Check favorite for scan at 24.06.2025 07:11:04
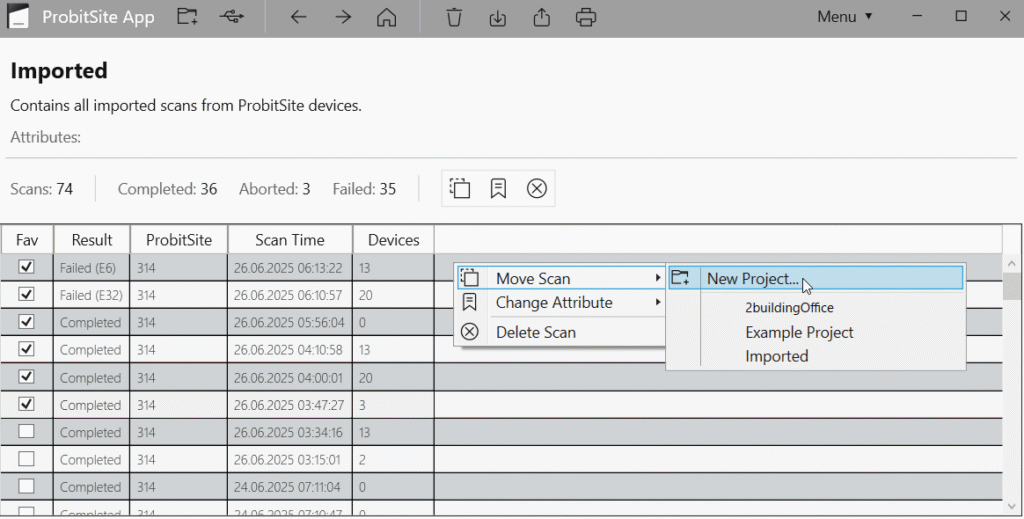 coord(26,486)
